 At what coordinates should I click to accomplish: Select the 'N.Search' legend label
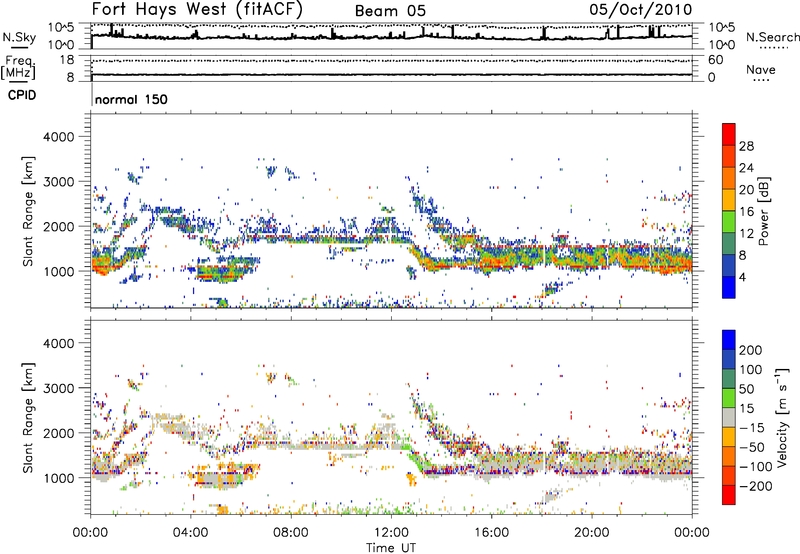tap(772, 37)
